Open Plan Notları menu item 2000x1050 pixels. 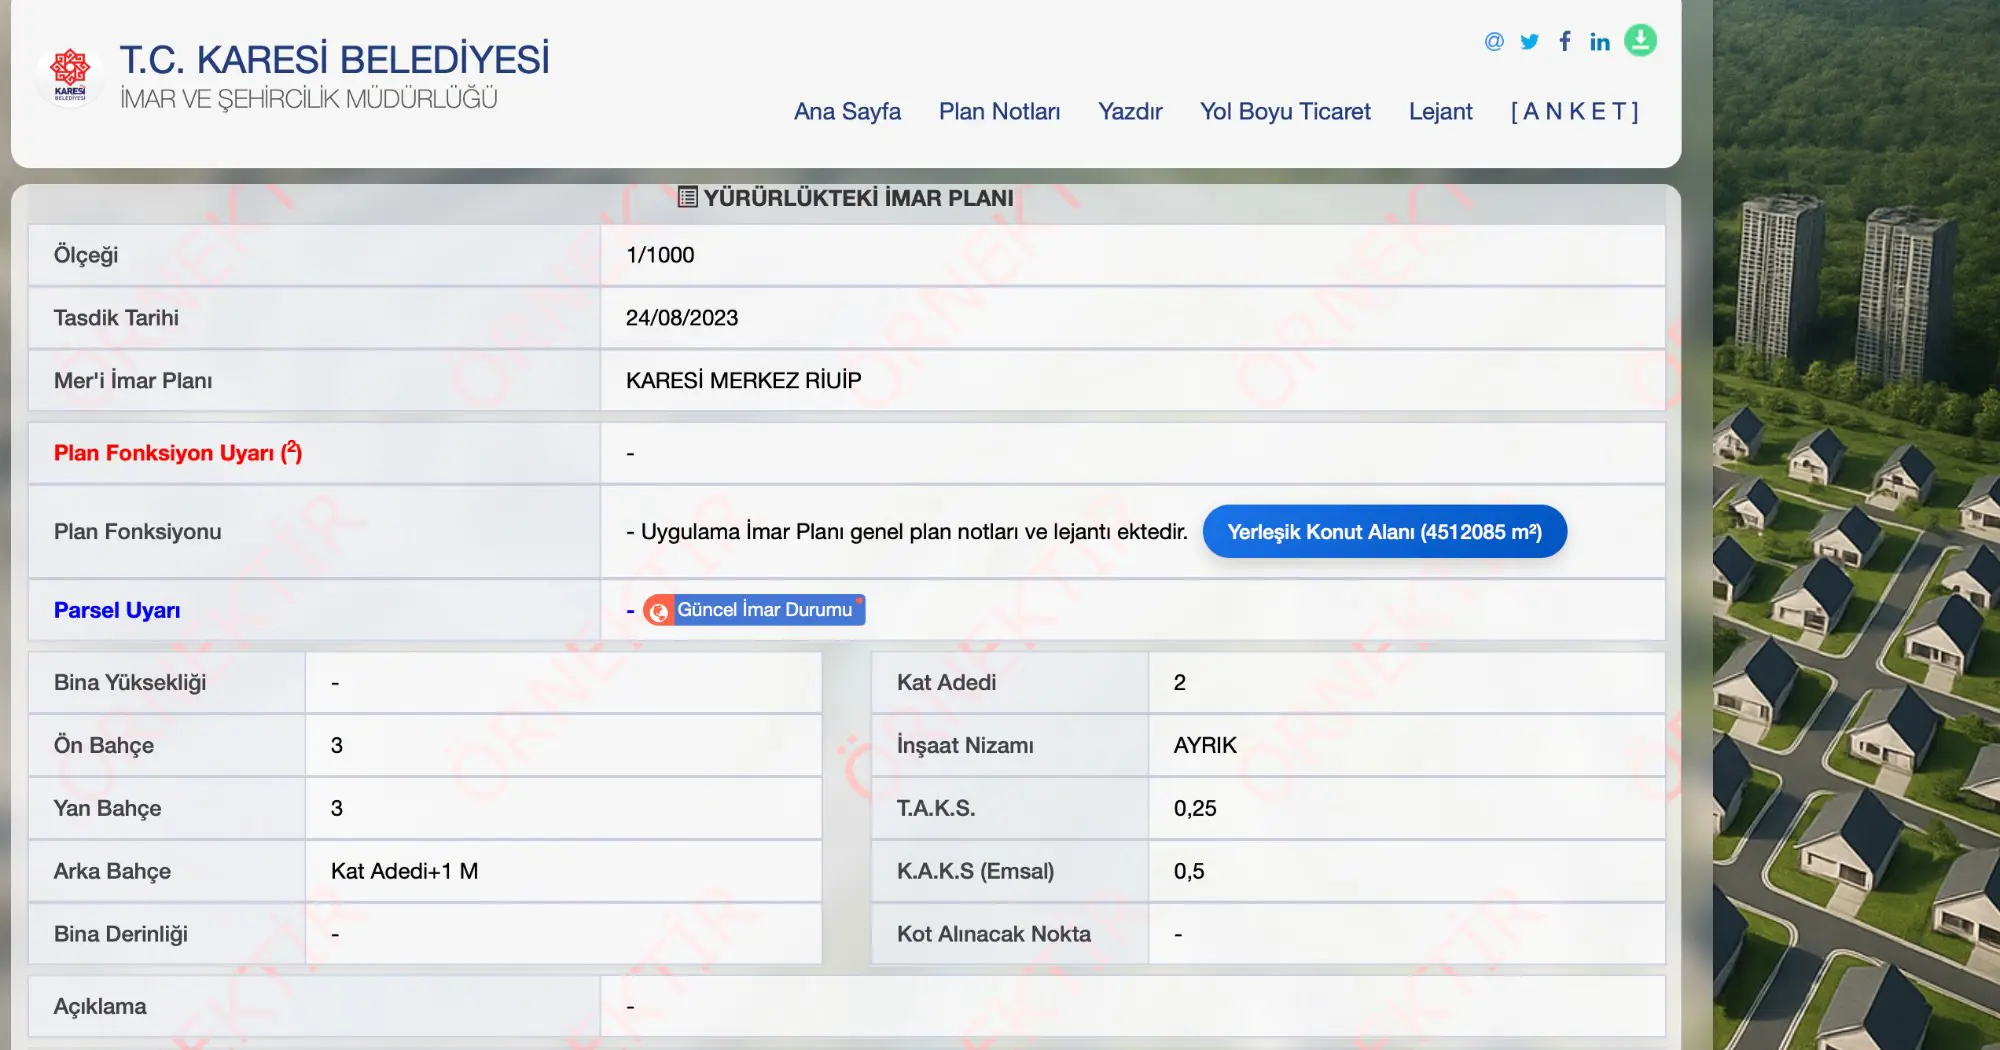coord(999,111)
